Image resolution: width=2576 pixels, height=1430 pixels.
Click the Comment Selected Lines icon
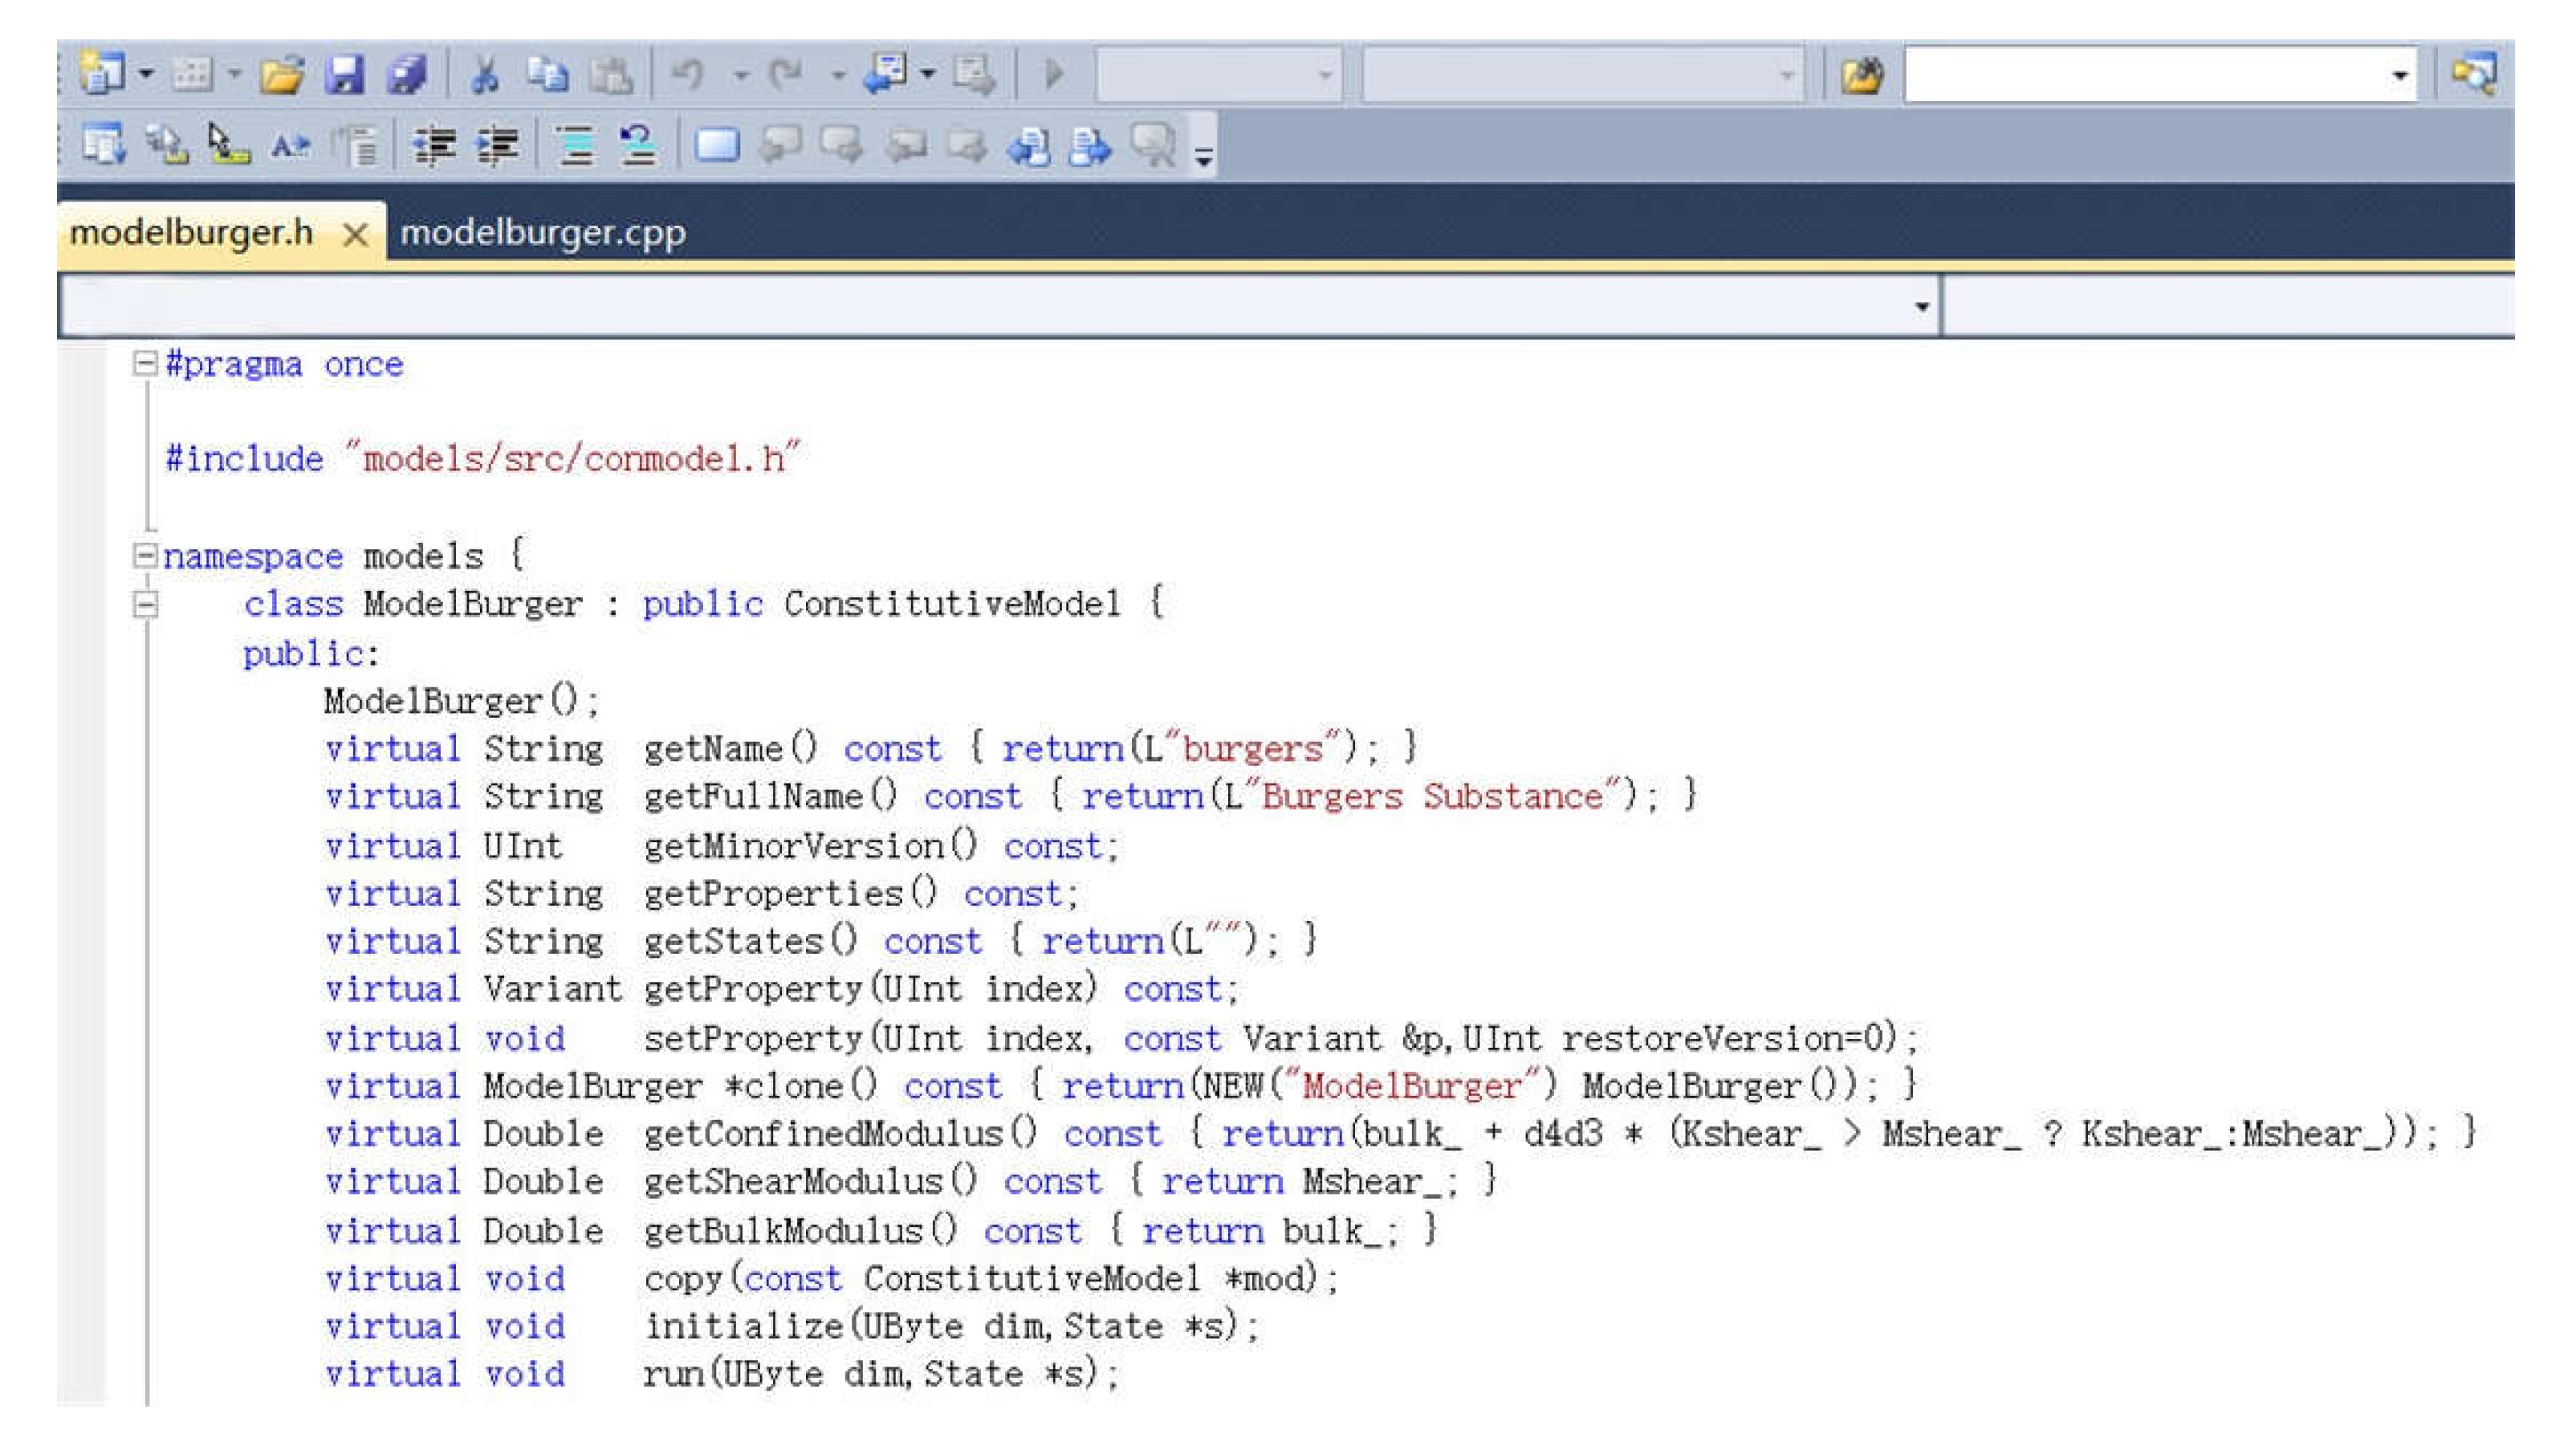tap(576, 146)
